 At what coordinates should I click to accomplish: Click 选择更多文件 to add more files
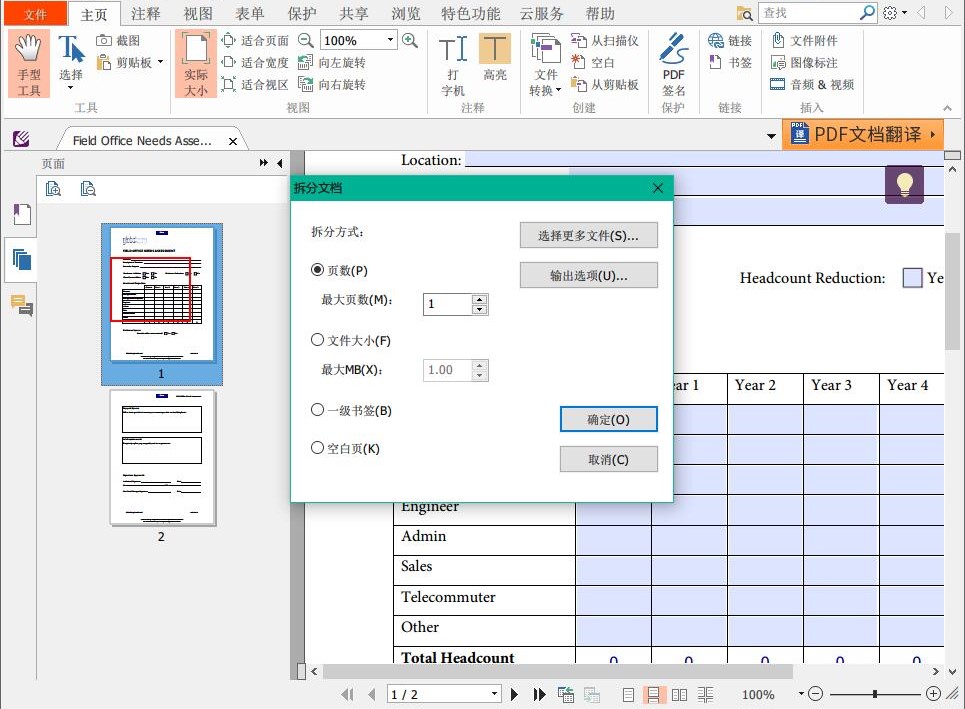(x=588, y=235)
